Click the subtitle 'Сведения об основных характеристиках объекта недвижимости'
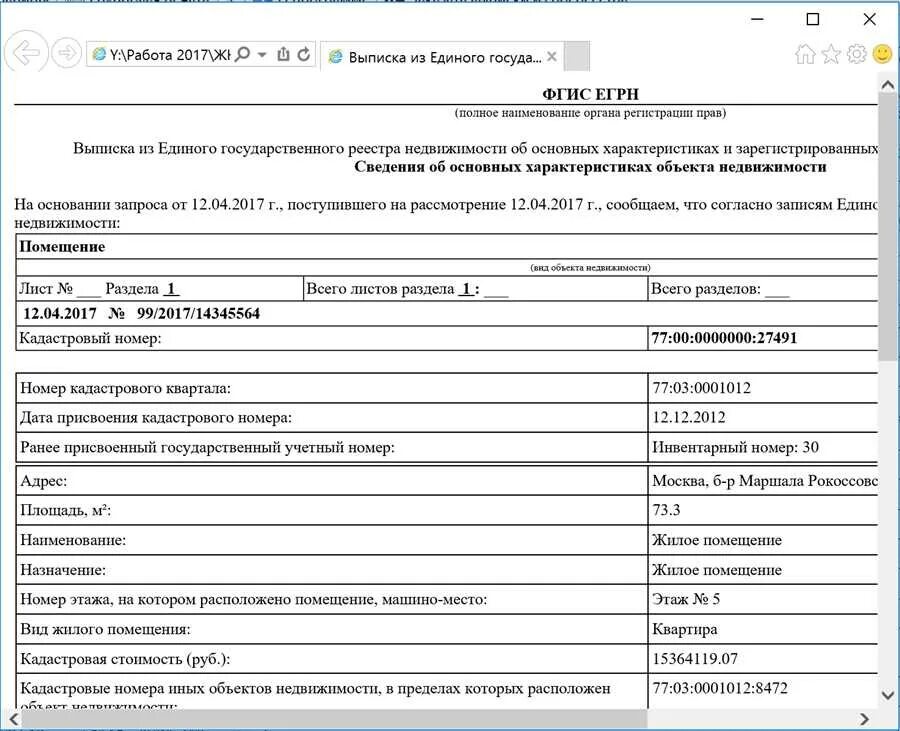Image resolution: width=900 pixels, height=731 pixels. coord(590,167)
